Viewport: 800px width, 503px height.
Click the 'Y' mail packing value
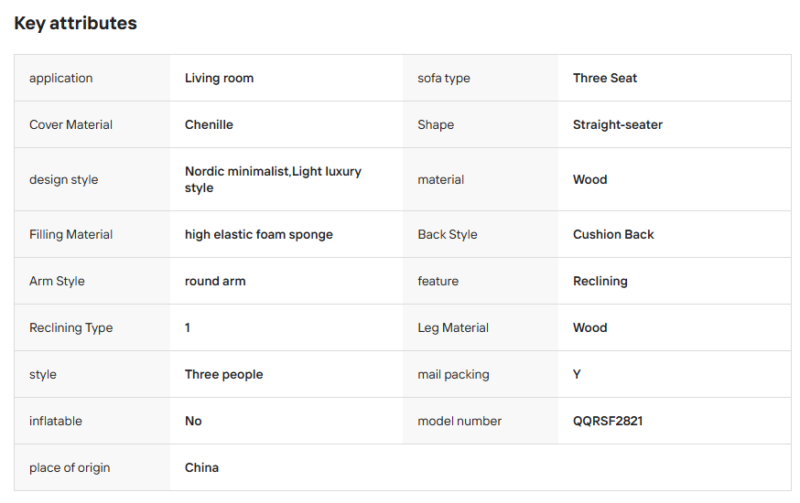pyautogui.click(x=577, y=374)
